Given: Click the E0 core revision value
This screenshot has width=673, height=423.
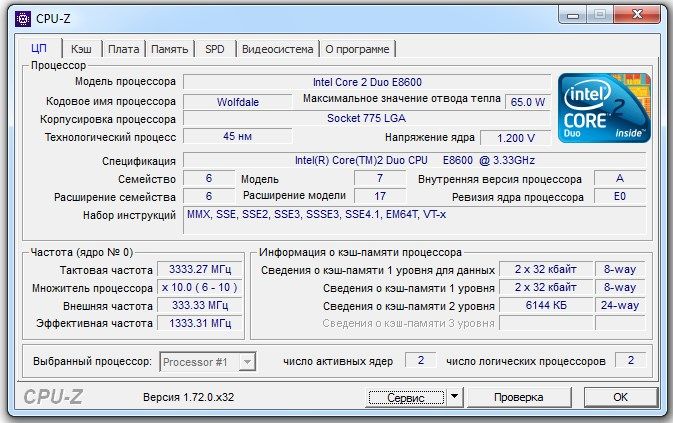Looking at the screenshot, I should [x=620, y=196].
